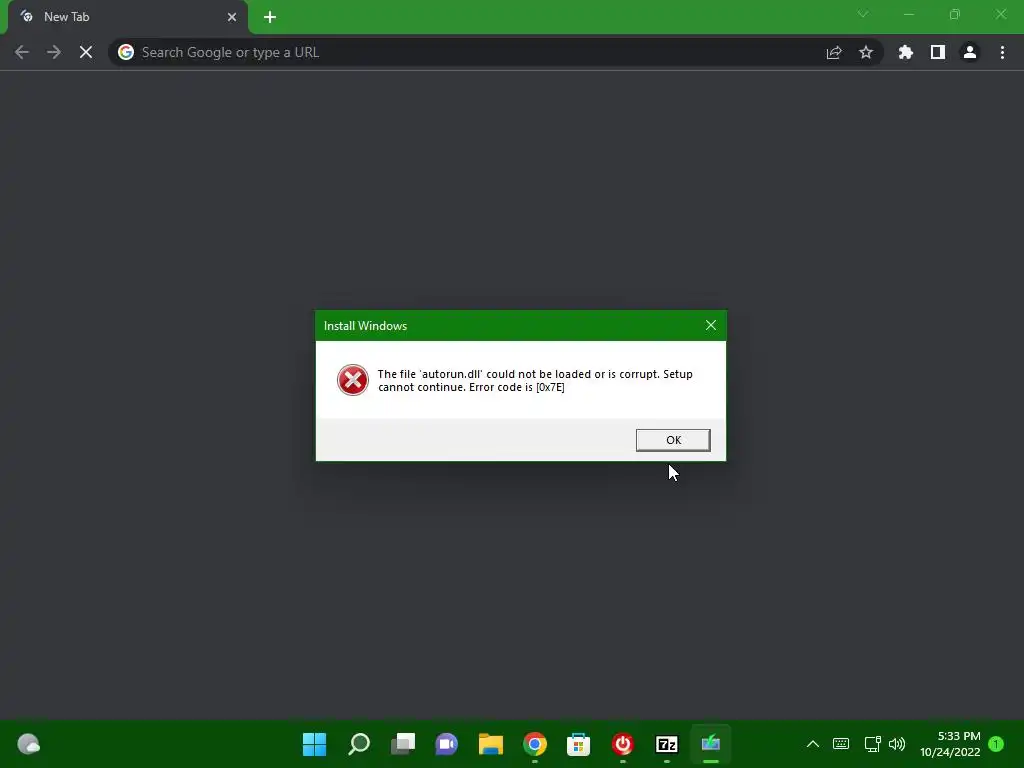
Task: Open a new Chrome tab
Action: 270,17
